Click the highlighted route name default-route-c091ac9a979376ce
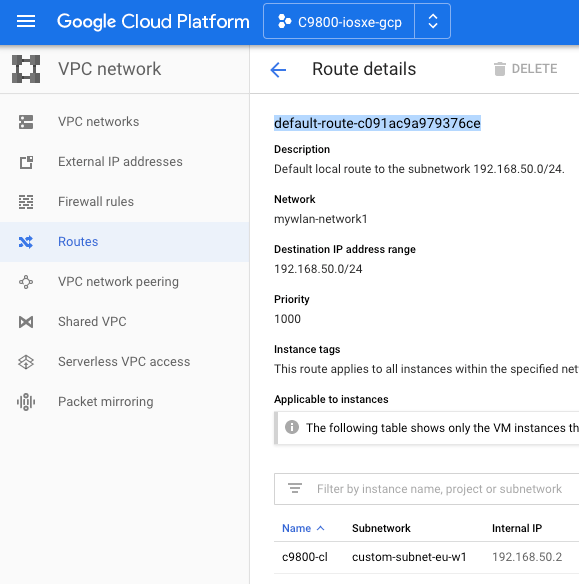The height and width of the screenshot is (584, 579). pyautogui.click(x=377, y=123)
